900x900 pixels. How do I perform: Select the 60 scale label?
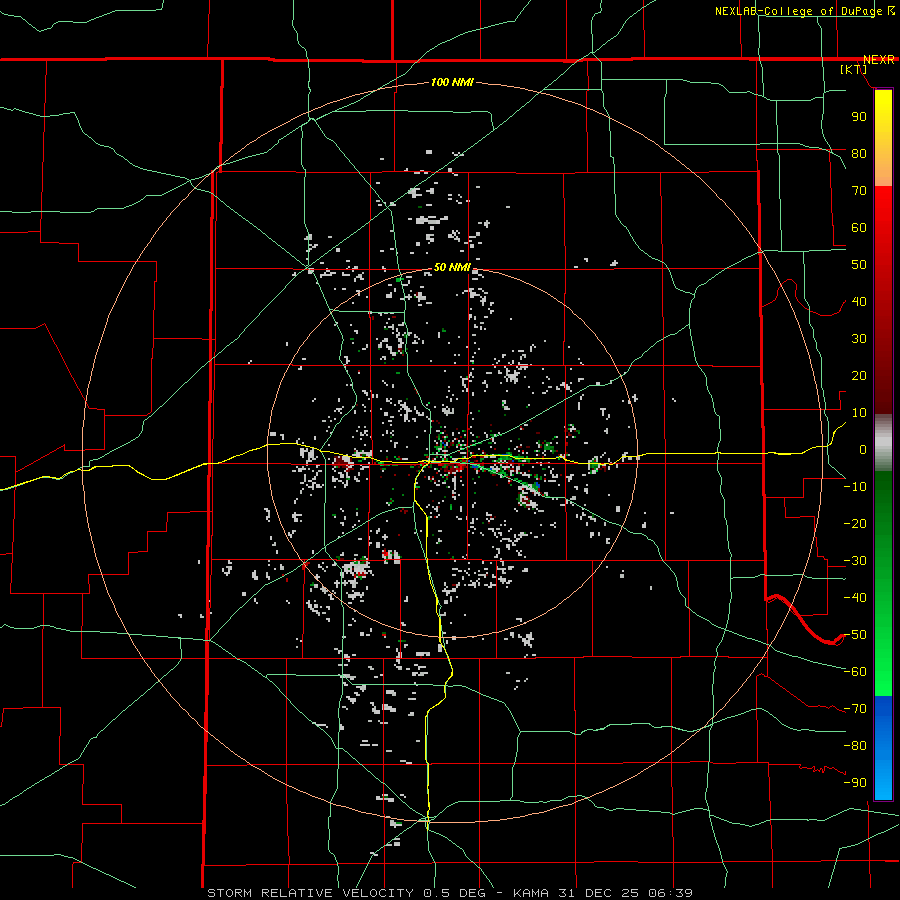click(859, 228)
